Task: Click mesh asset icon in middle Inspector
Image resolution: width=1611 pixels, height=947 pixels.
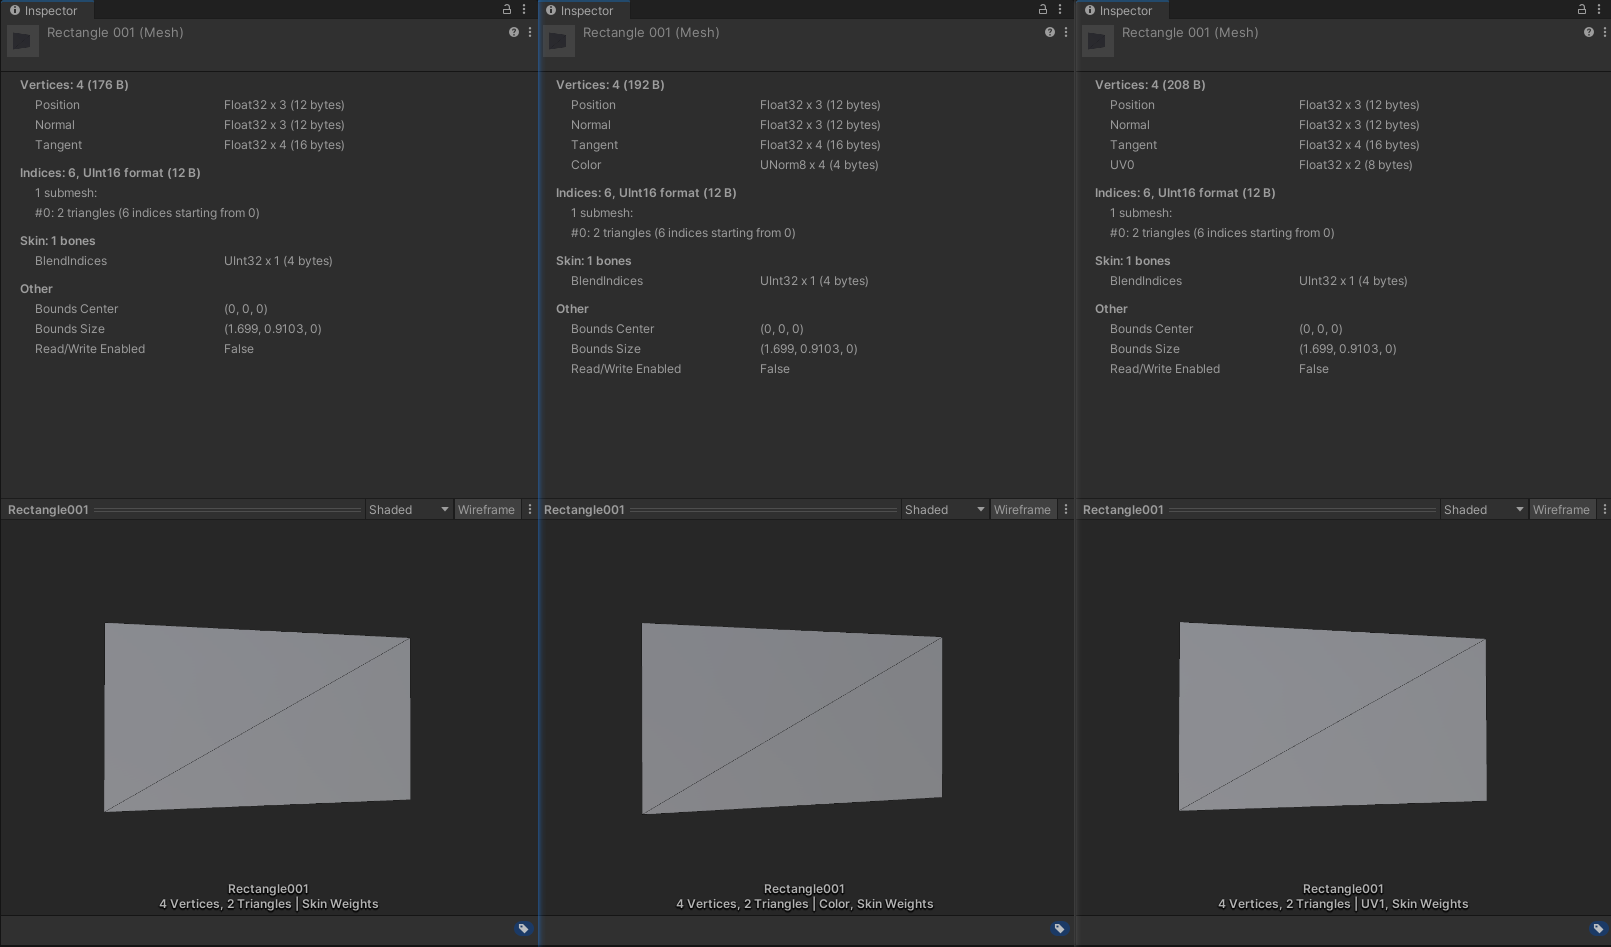Action: [x=559, y=41]
